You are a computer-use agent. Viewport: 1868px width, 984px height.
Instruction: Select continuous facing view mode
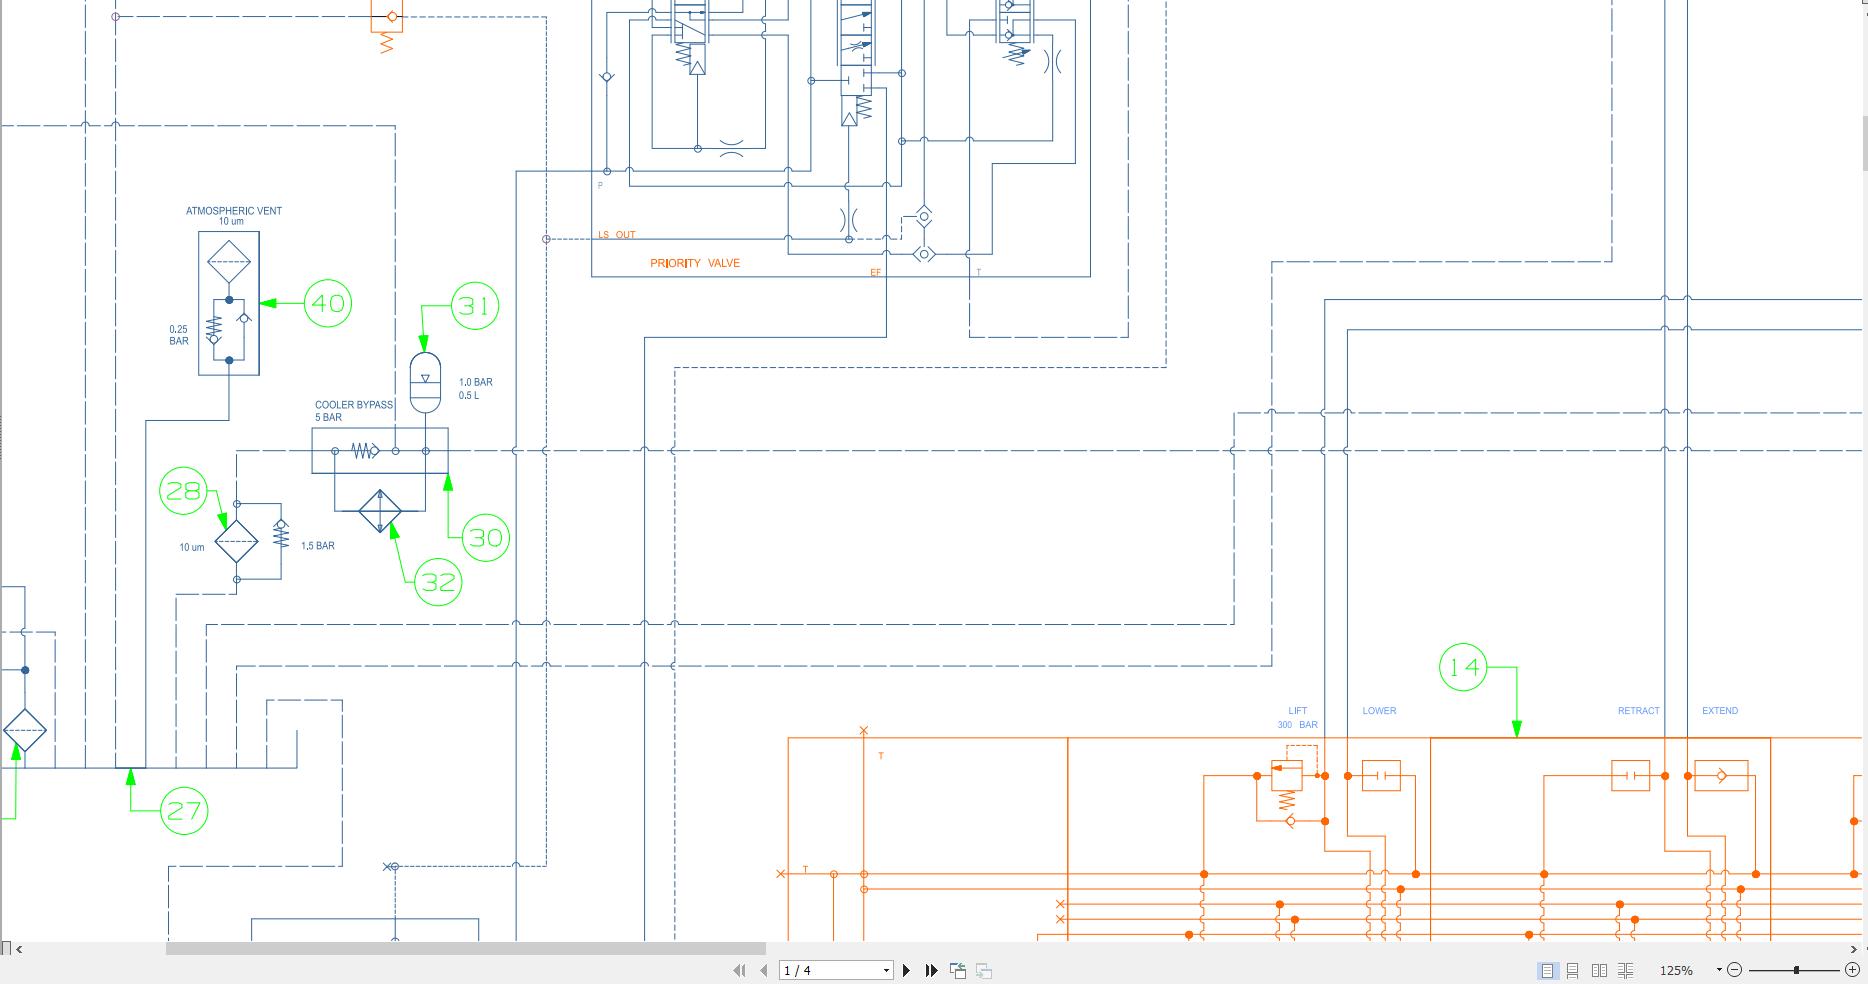click(1626, 970)
